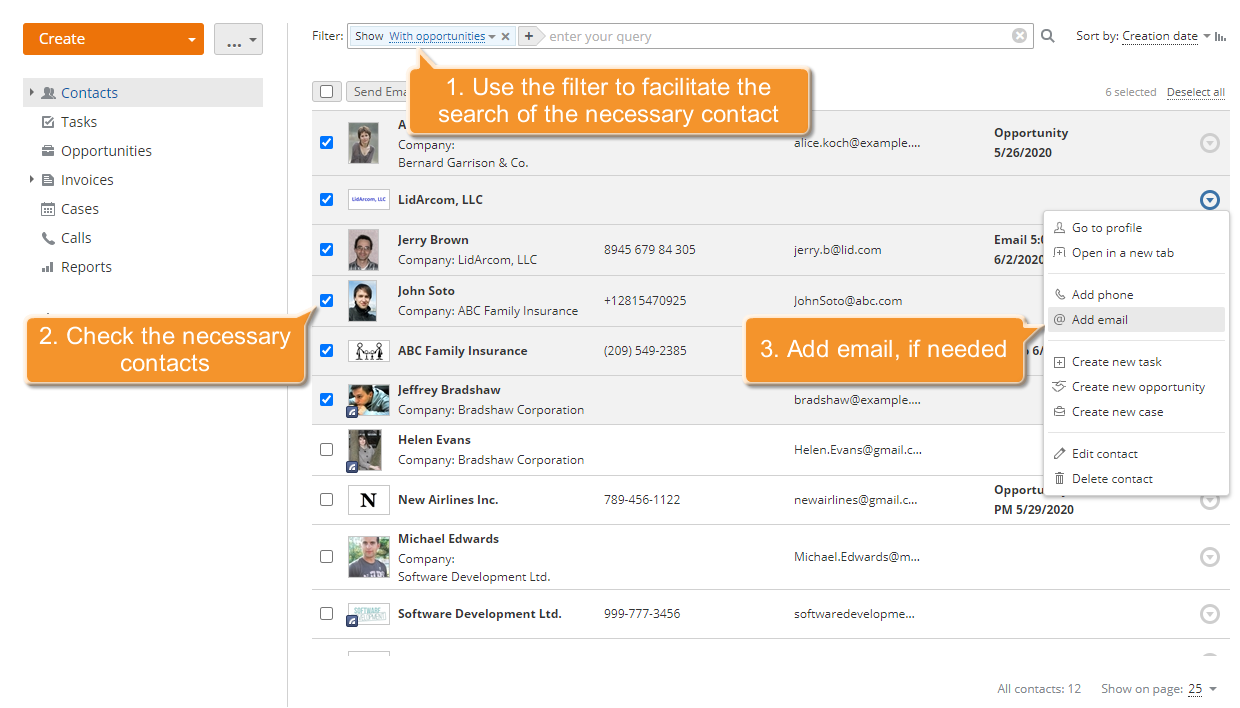Toggle sort order icon beside Creation date
Screen dimensions: 1240x708
point(1220,37)
